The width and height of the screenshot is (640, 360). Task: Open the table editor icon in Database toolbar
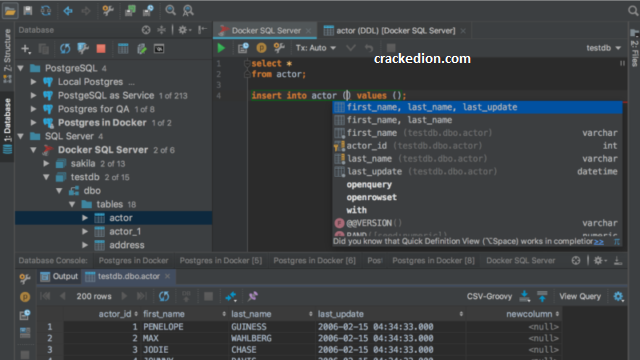[123, 49]
